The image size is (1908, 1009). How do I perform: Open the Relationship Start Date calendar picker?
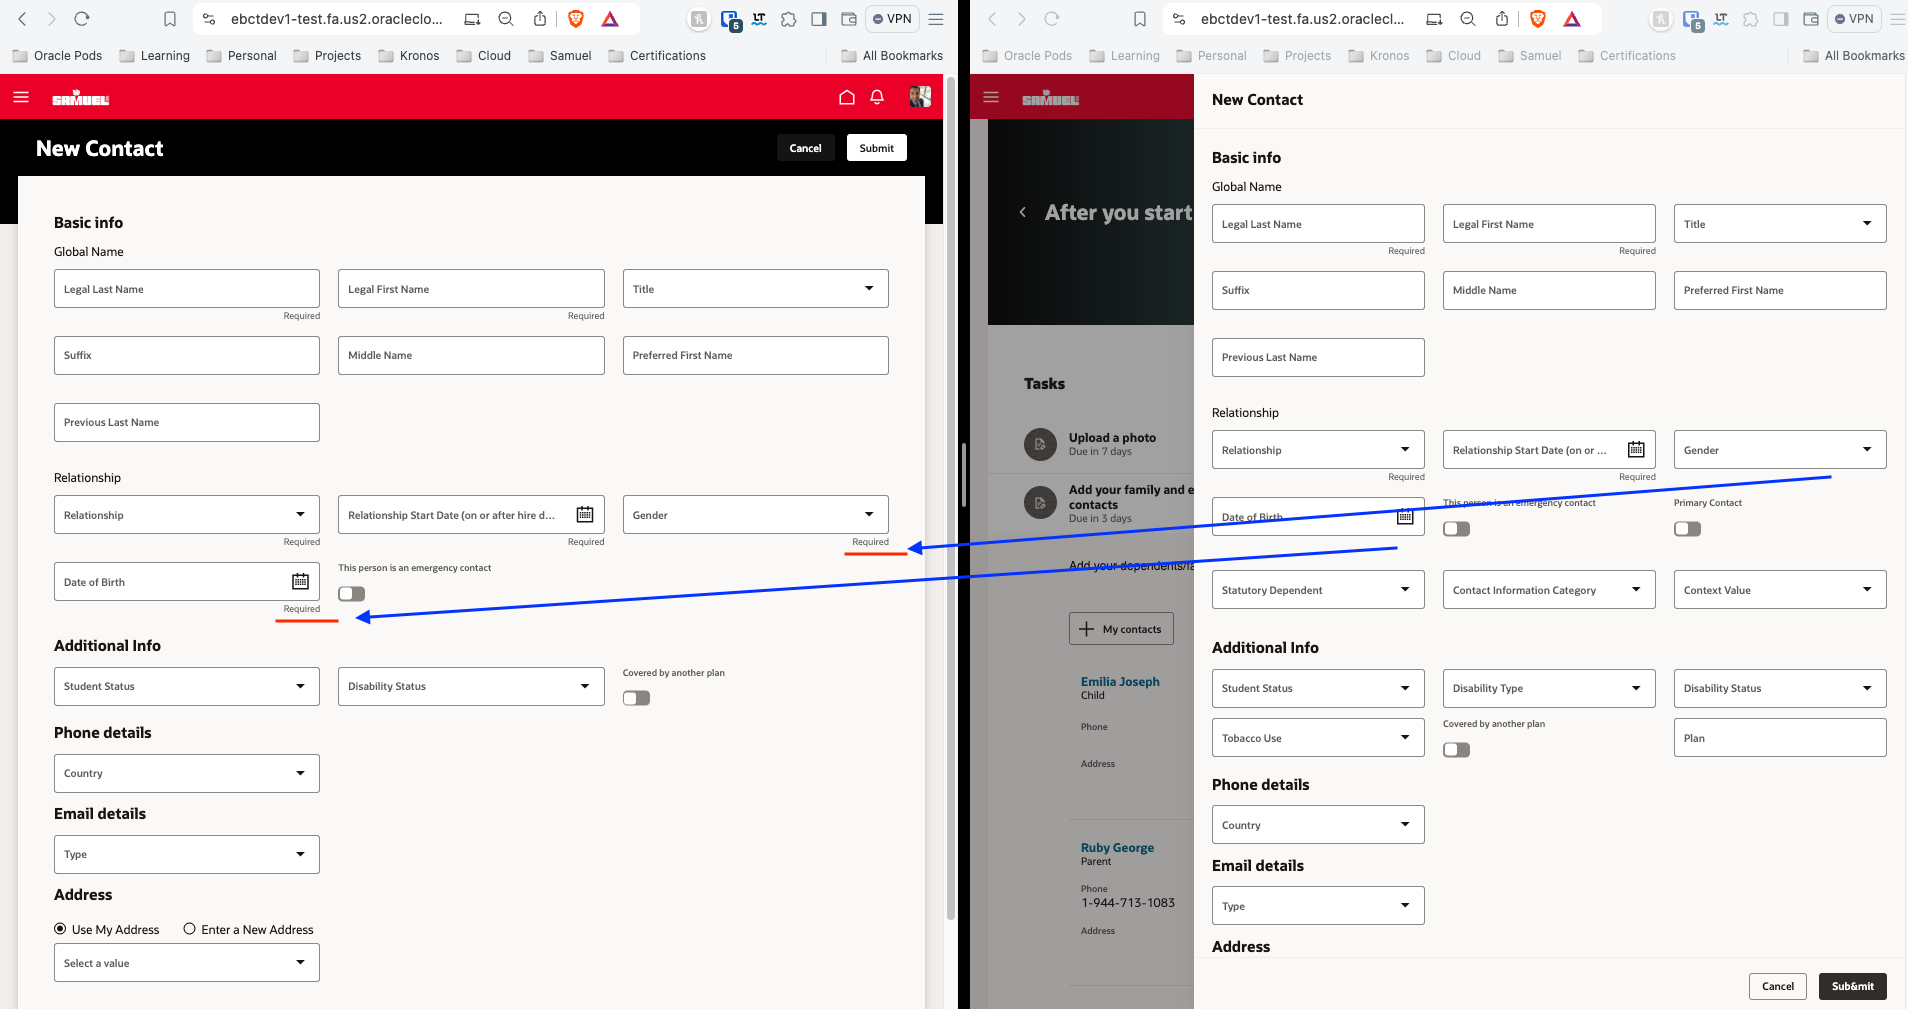click(x=584, y=514)
